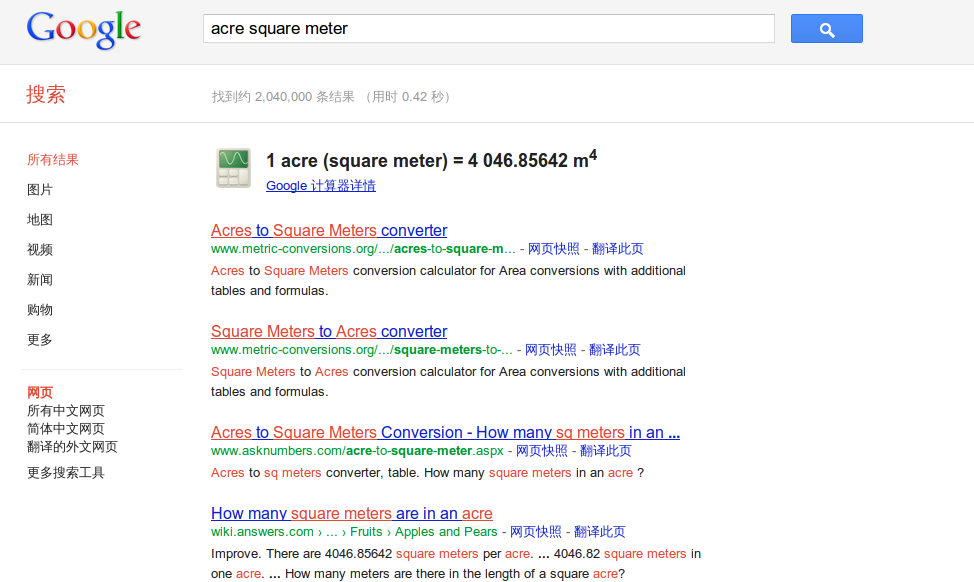Select 简体中文网页 language filter

(66, 429)
